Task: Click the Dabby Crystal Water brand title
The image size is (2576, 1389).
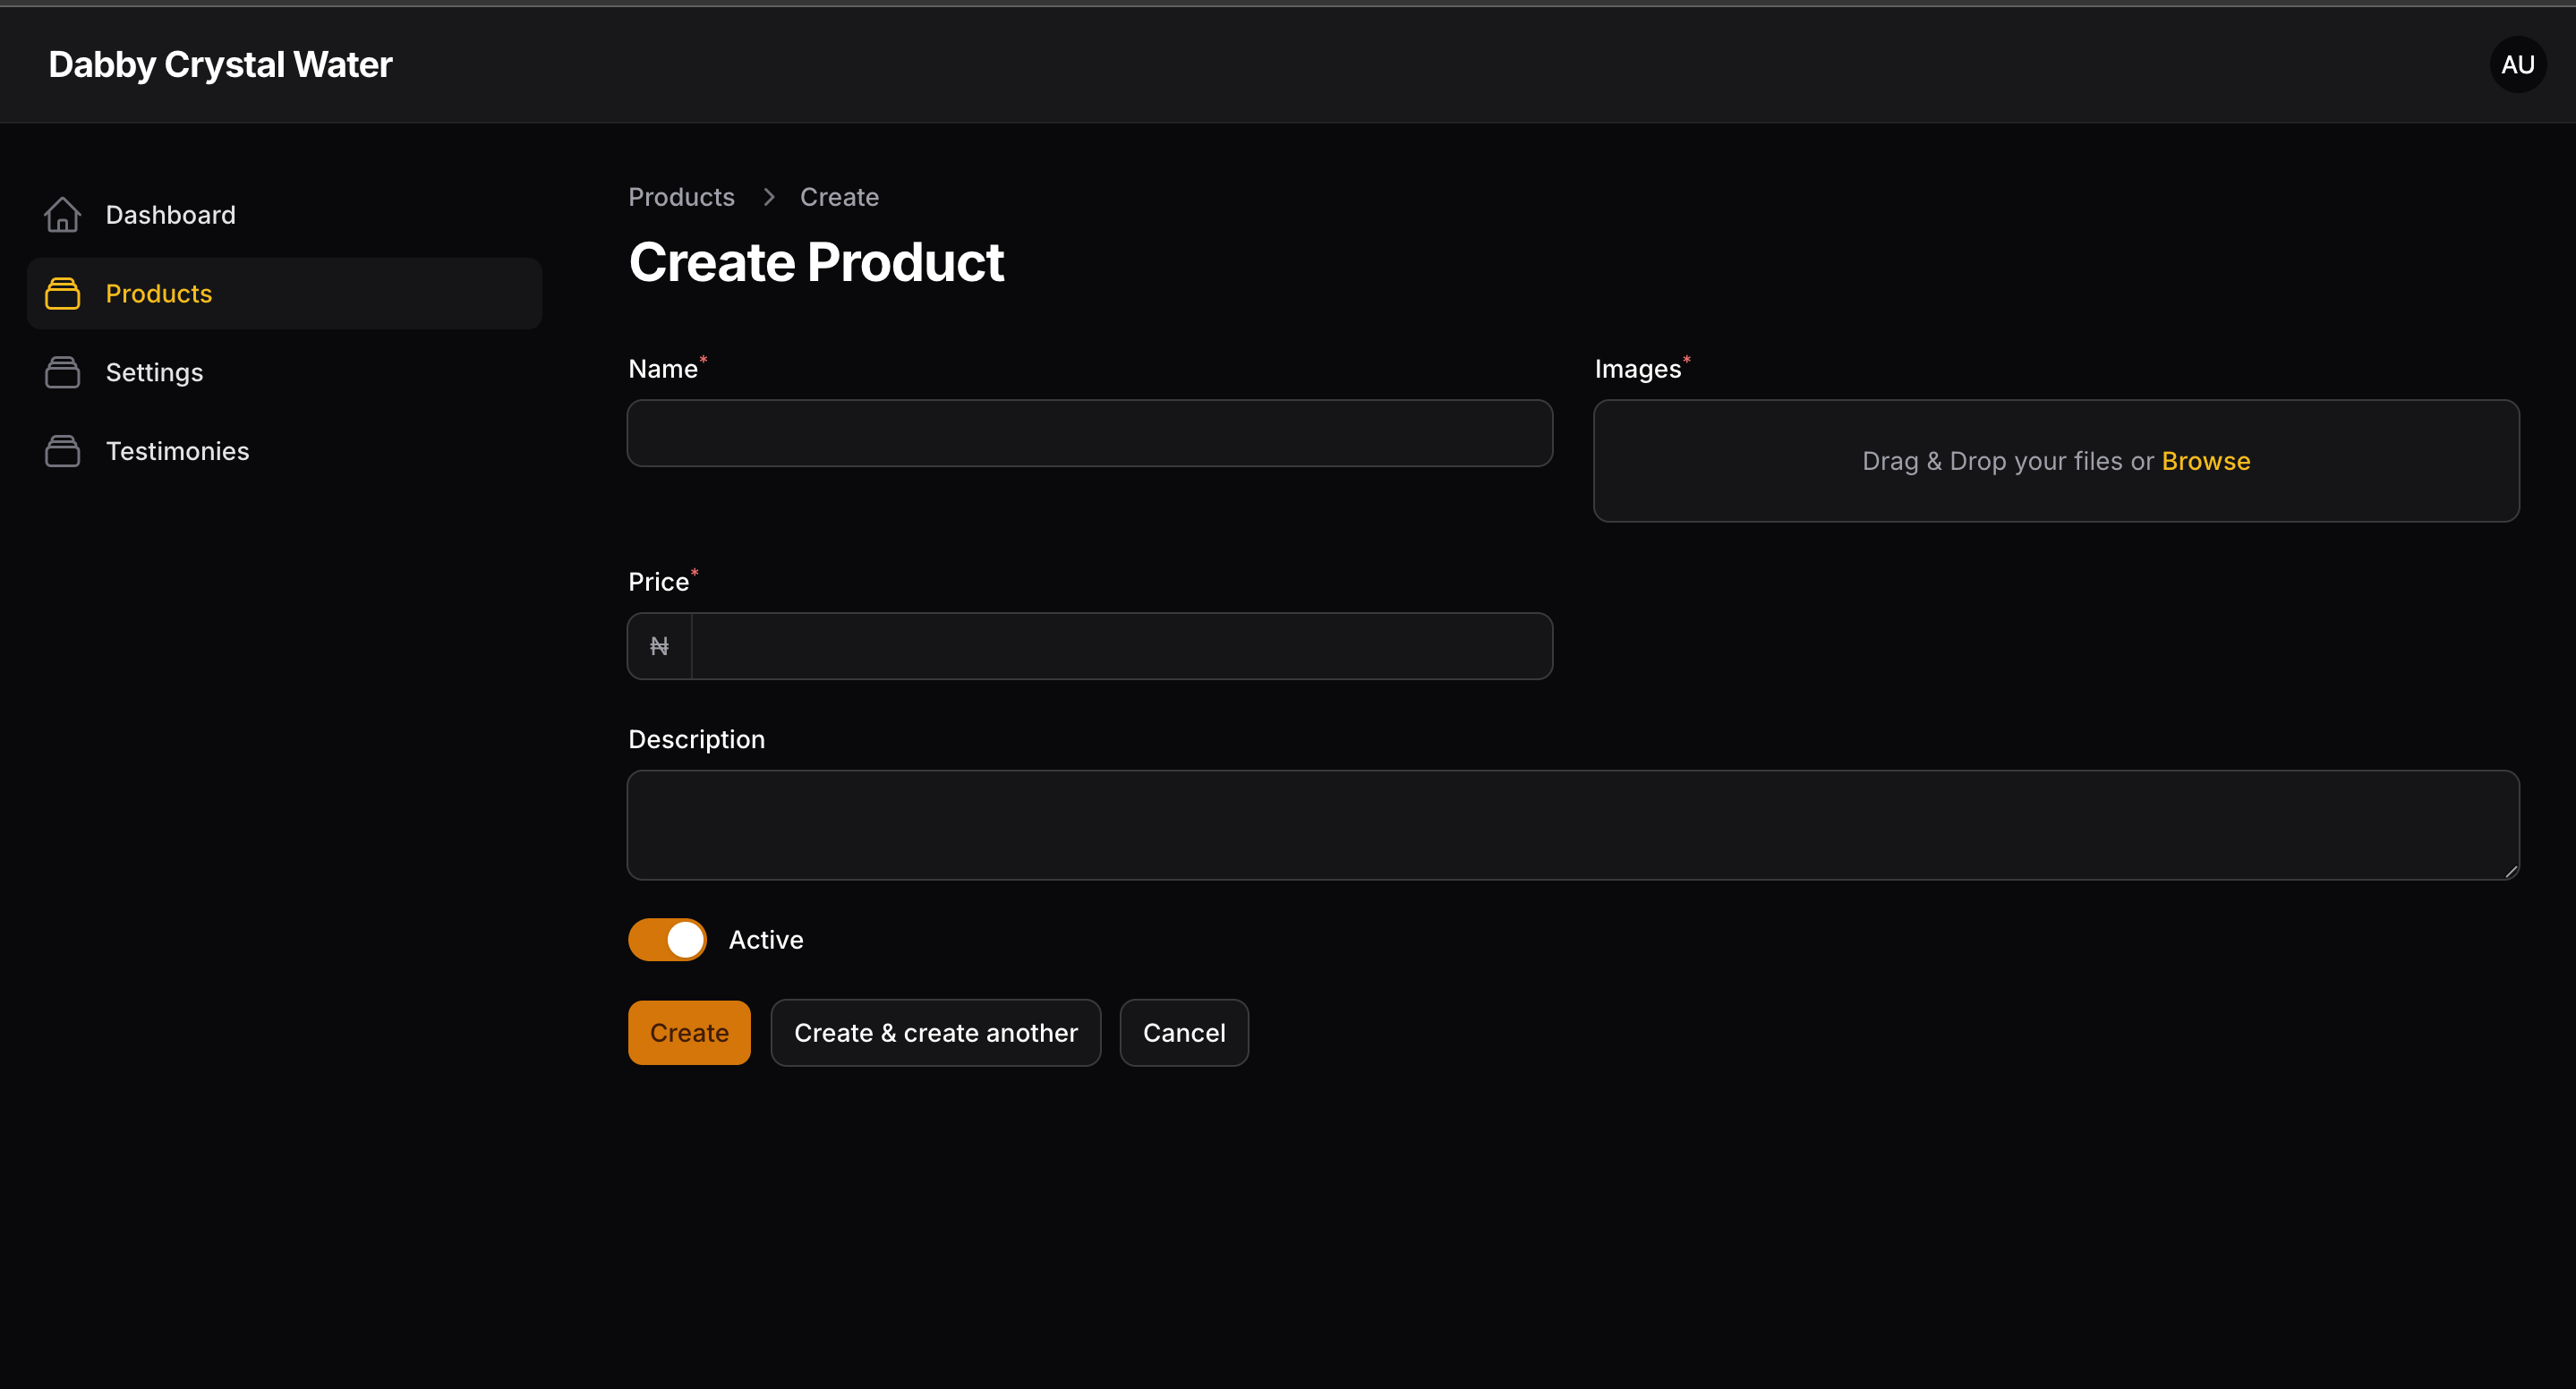Action: (220, 65)
